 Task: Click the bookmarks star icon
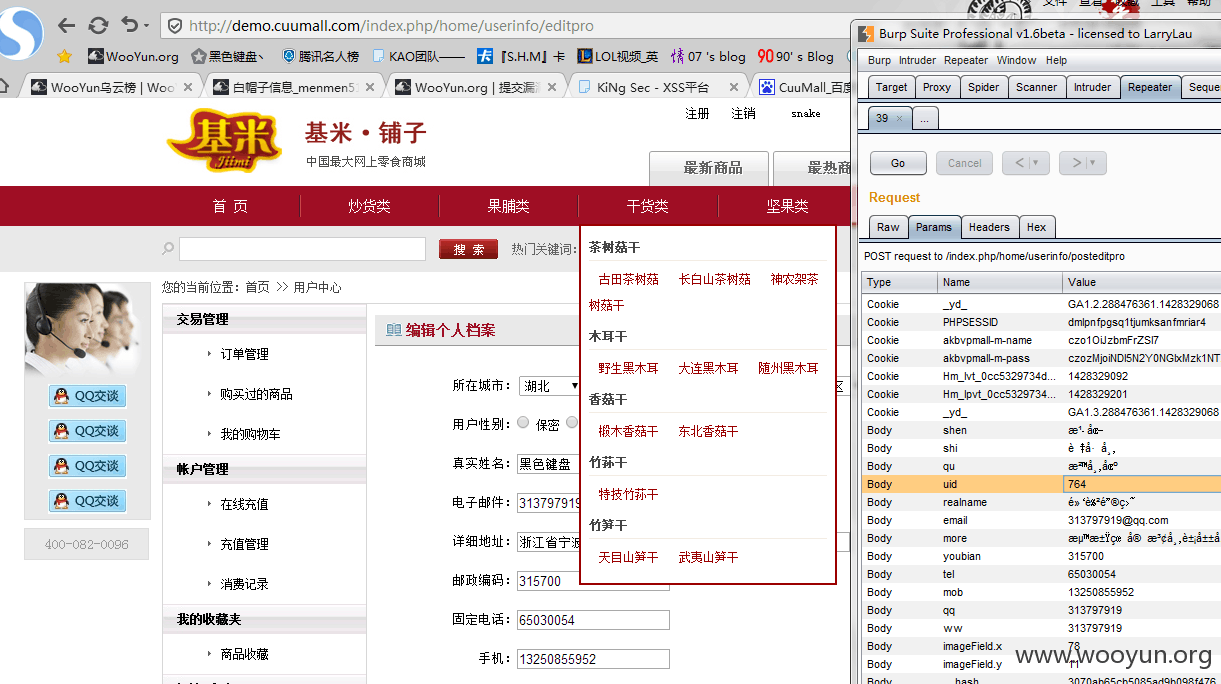[x=65, y=56]
